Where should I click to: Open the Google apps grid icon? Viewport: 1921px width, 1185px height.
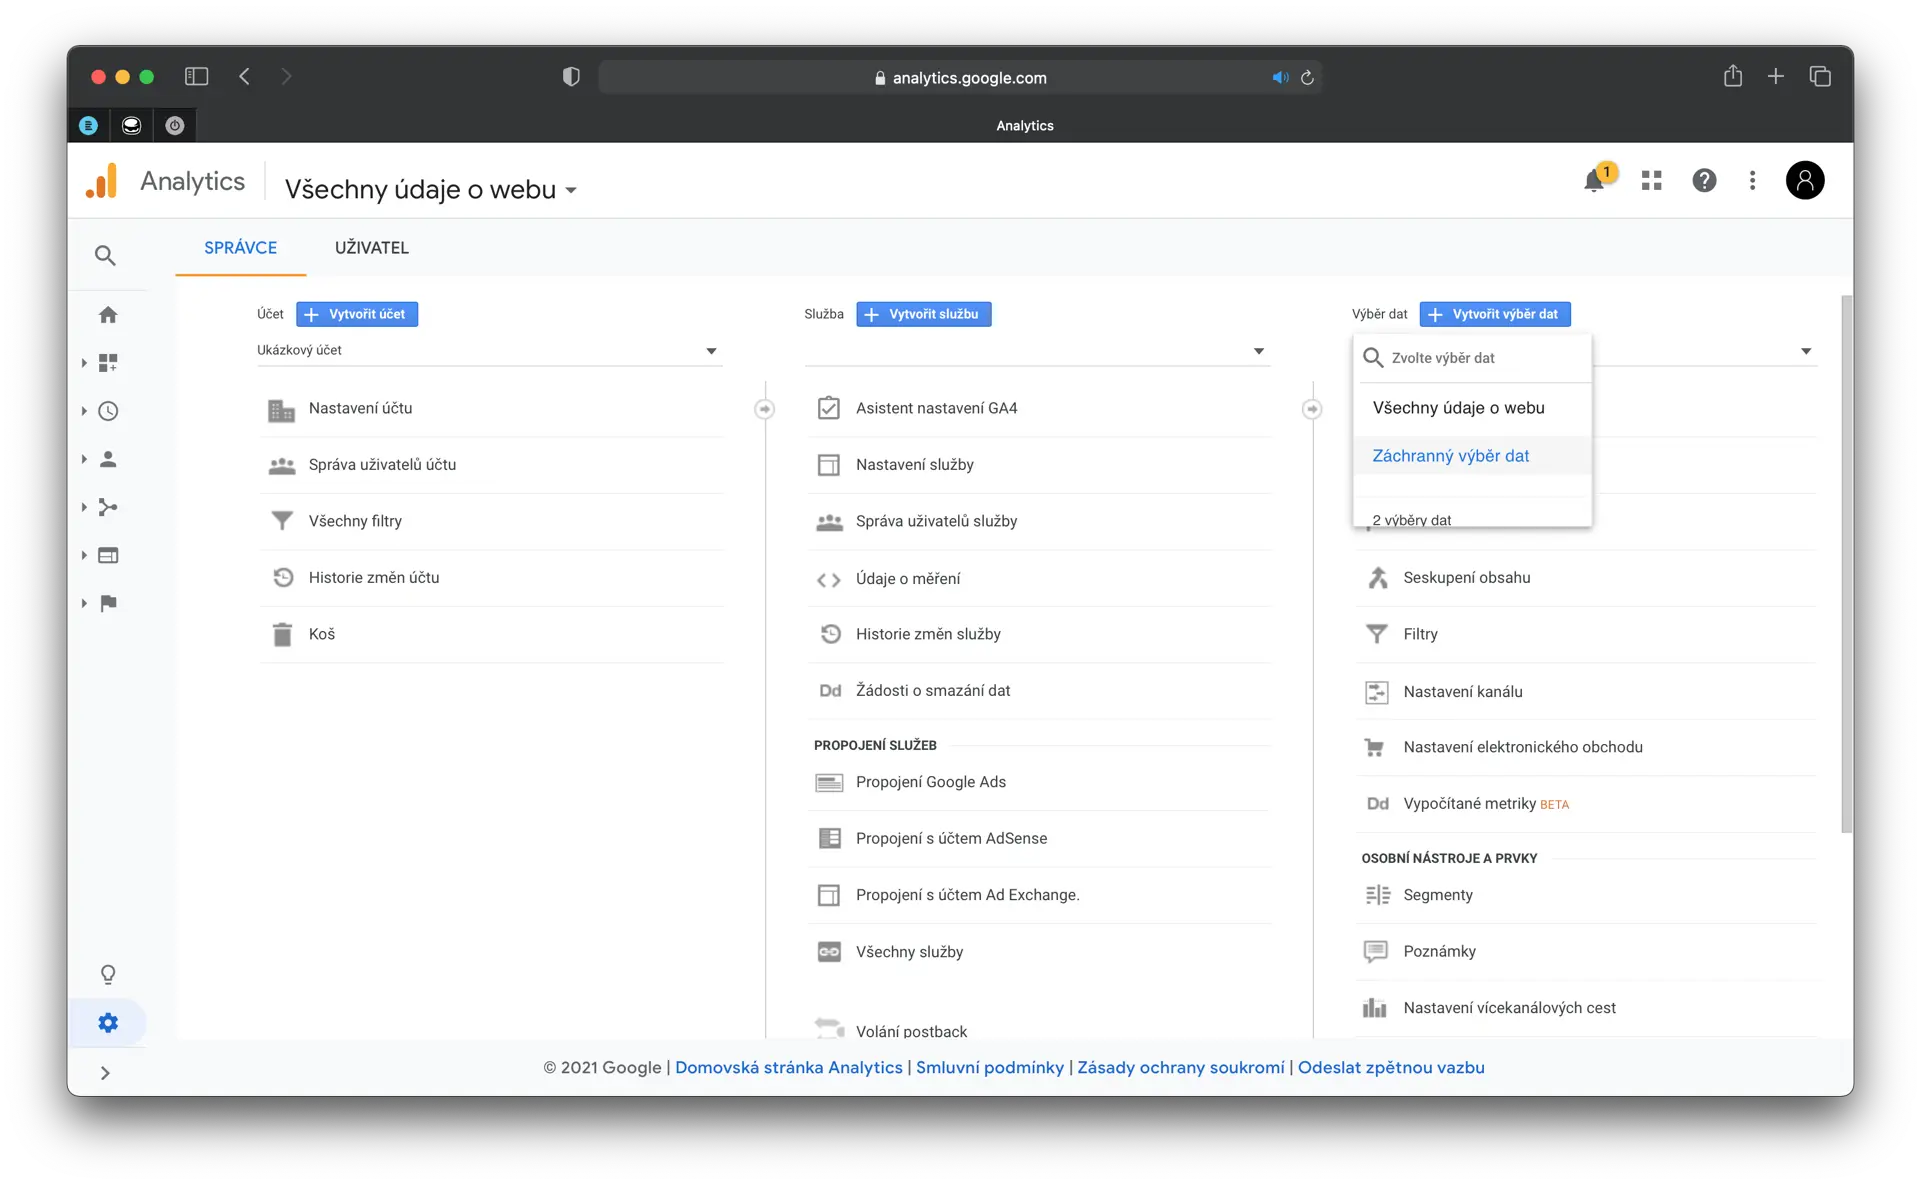pos(1651,181)
